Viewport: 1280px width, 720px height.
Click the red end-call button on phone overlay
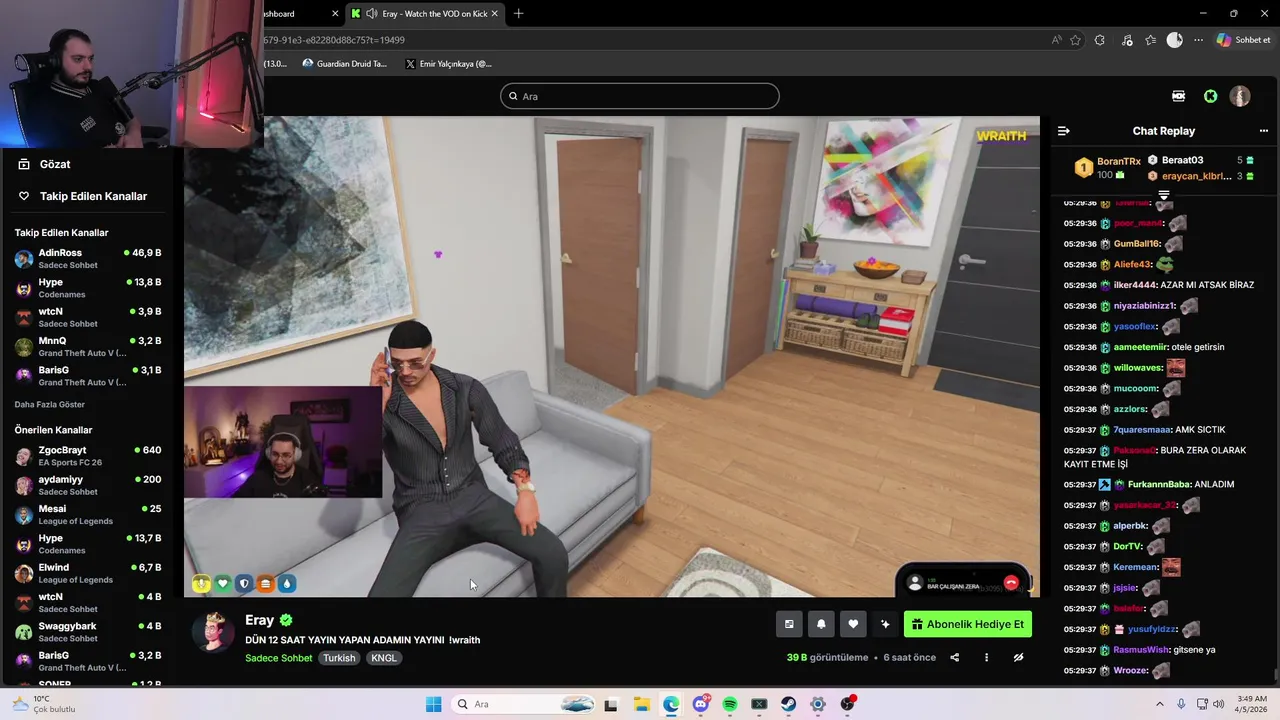pyautogui.click(x=1011, y=583)
